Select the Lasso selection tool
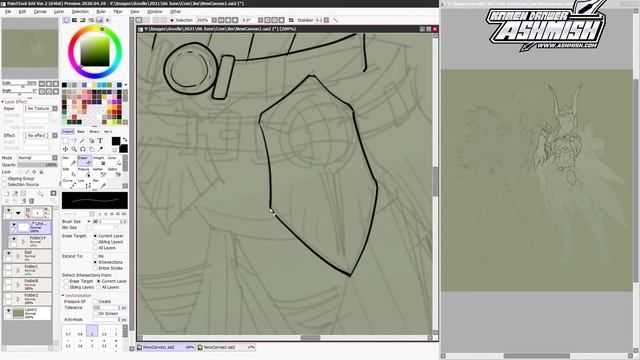The image size is (640, 360). pos(74,141)
